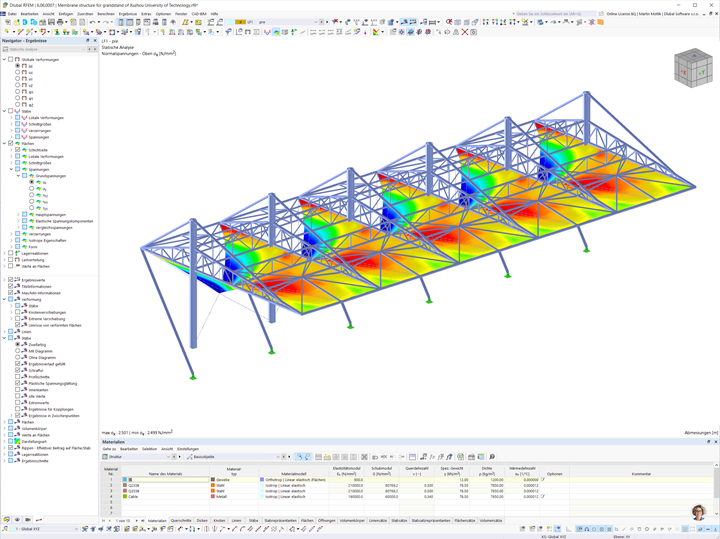
Task: Click the formula fx icon in Materialien toolbar
Action: [432, 457]
